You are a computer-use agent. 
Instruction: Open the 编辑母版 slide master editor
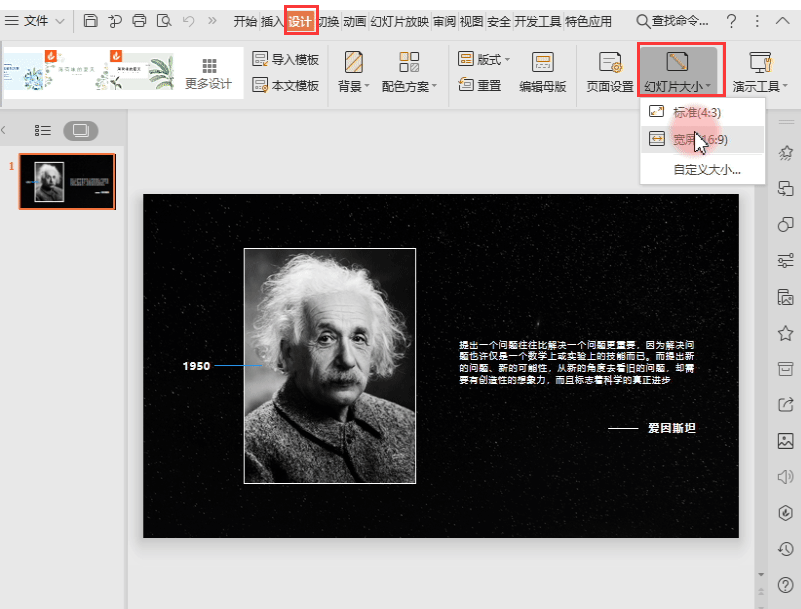pos(542,72)
